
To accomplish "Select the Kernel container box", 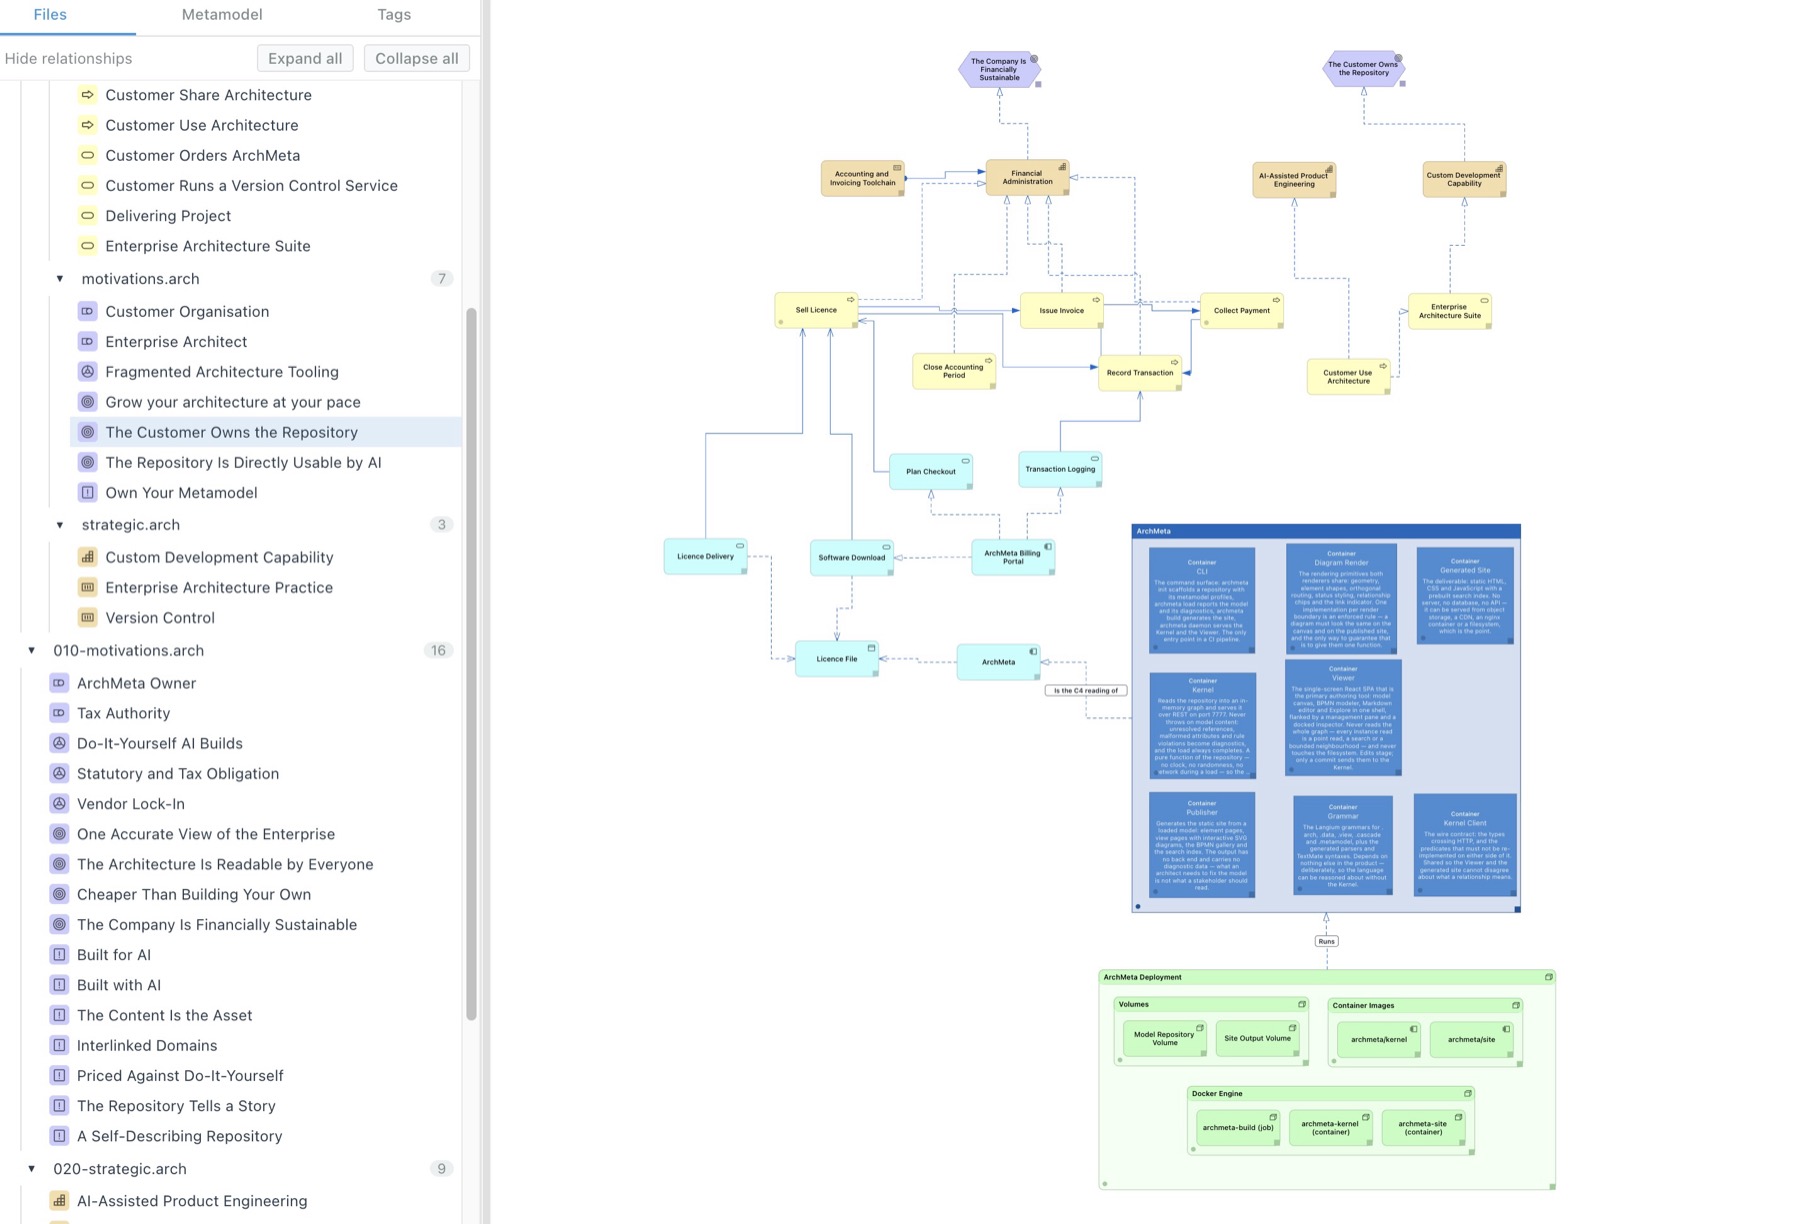I will tap(1202, 725).
